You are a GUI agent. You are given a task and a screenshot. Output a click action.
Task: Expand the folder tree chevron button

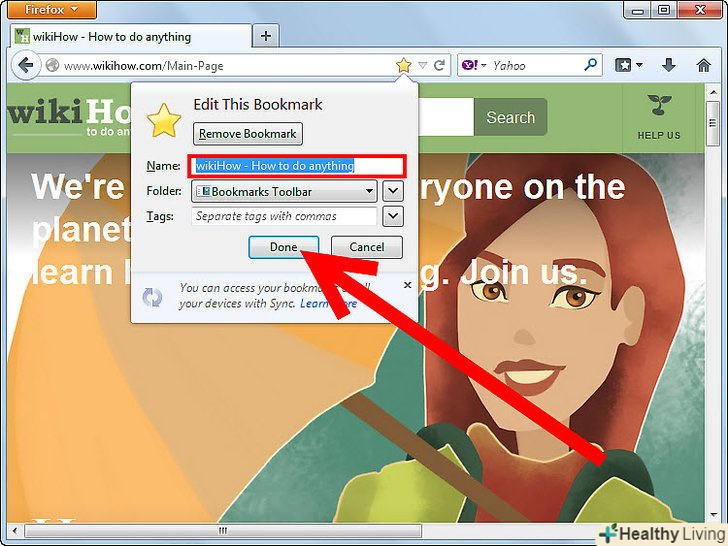click(393, 191)
